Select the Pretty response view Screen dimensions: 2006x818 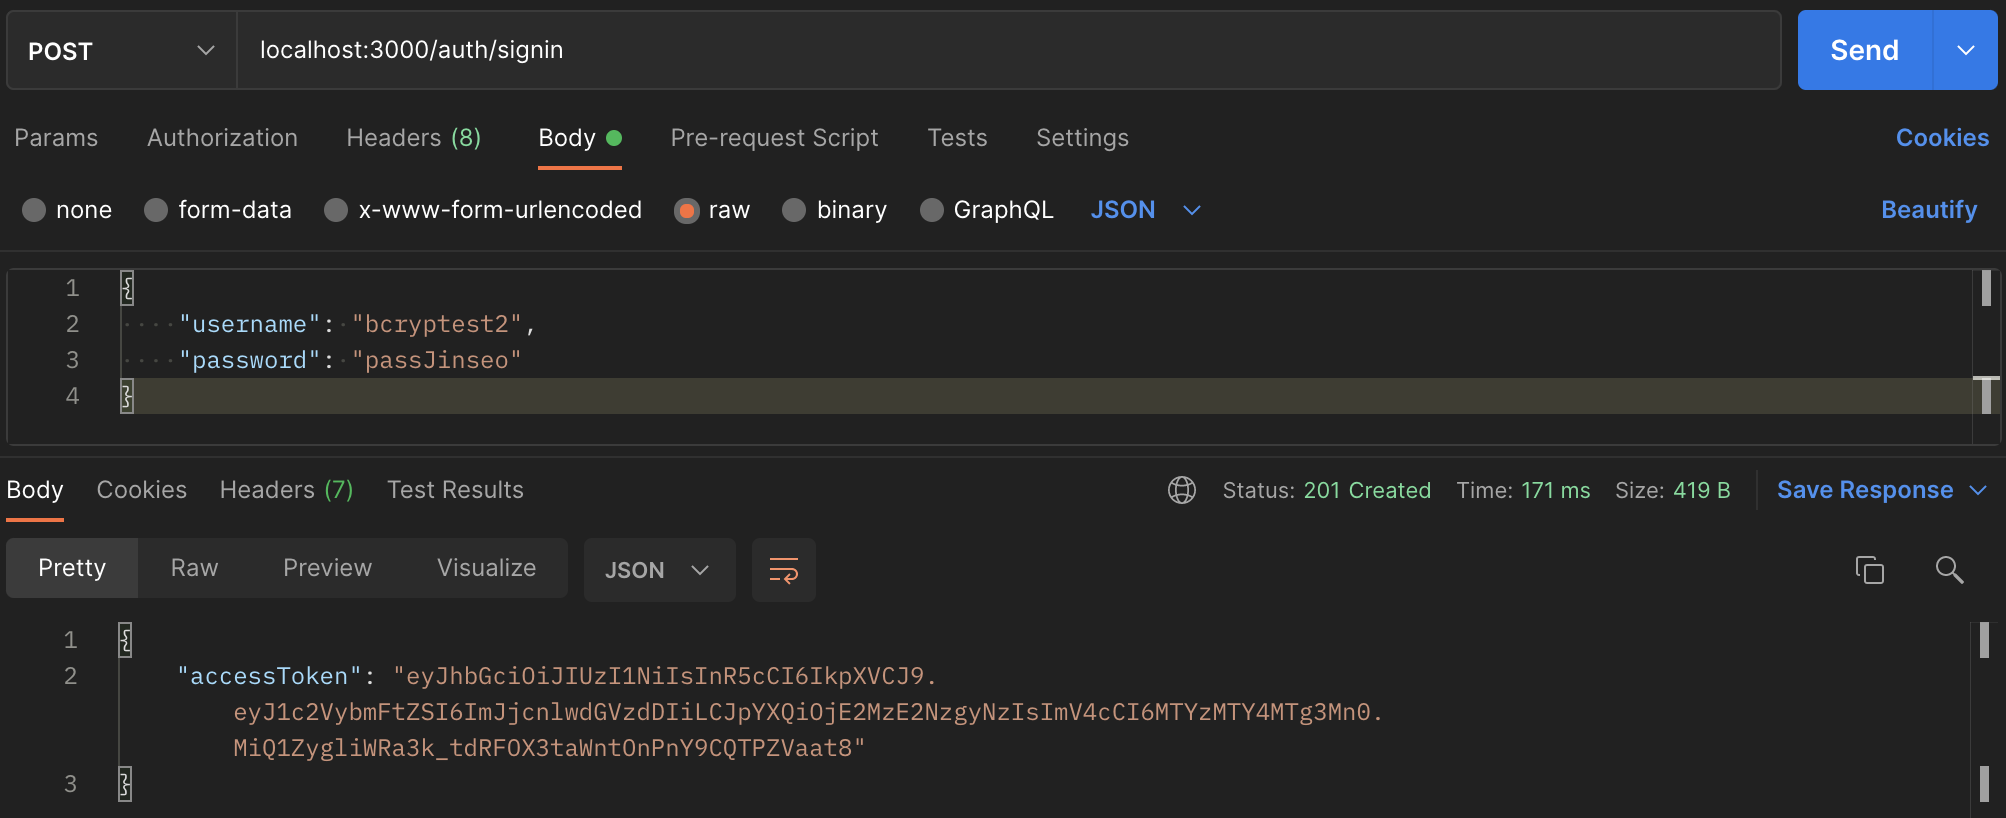[72, 568]
